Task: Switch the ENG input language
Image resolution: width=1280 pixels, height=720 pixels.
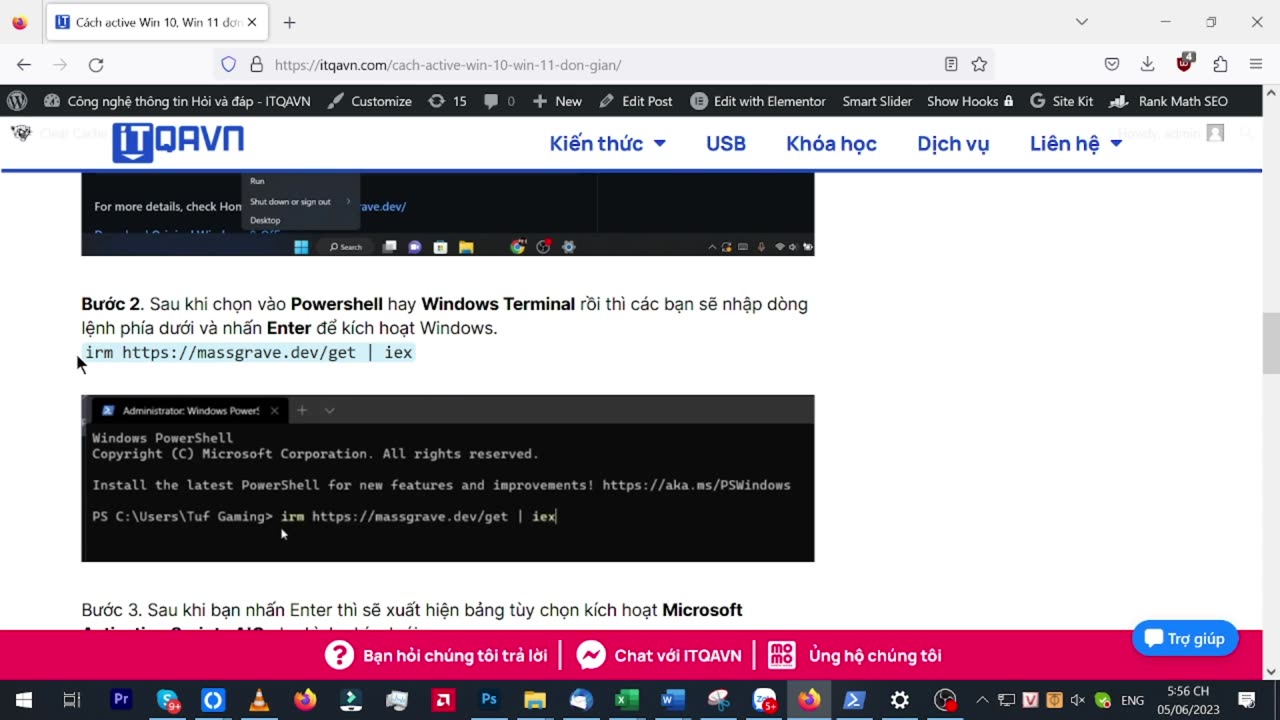Action: 1132,700
